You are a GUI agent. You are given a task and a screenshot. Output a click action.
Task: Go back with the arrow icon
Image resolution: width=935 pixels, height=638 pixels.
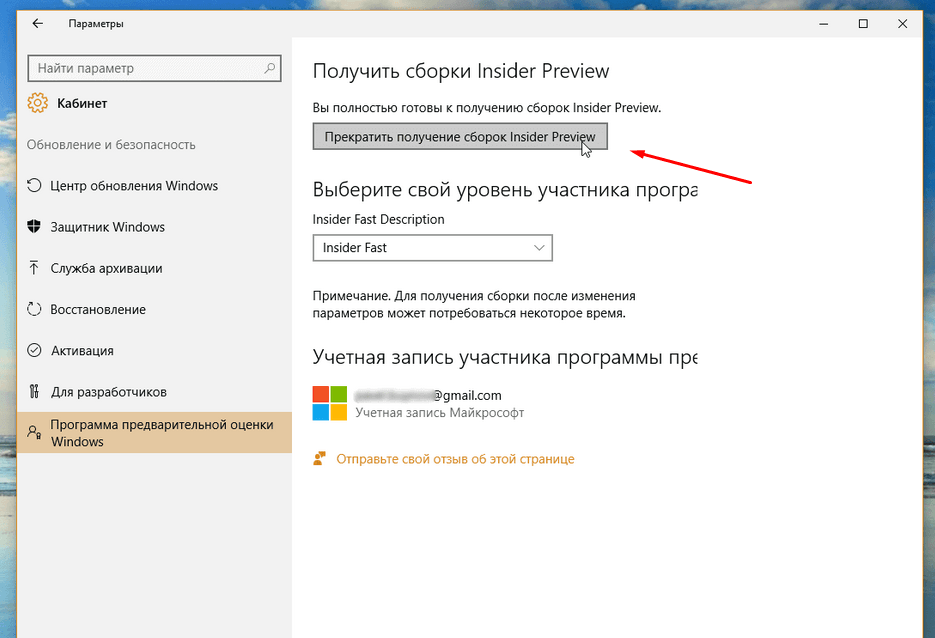[38, 23]
